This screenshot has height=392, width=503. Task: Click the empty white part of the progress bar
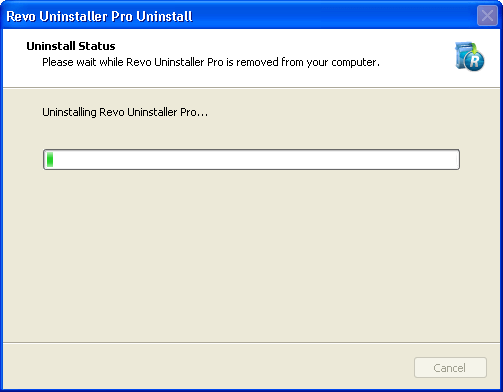tap(256, 159)
